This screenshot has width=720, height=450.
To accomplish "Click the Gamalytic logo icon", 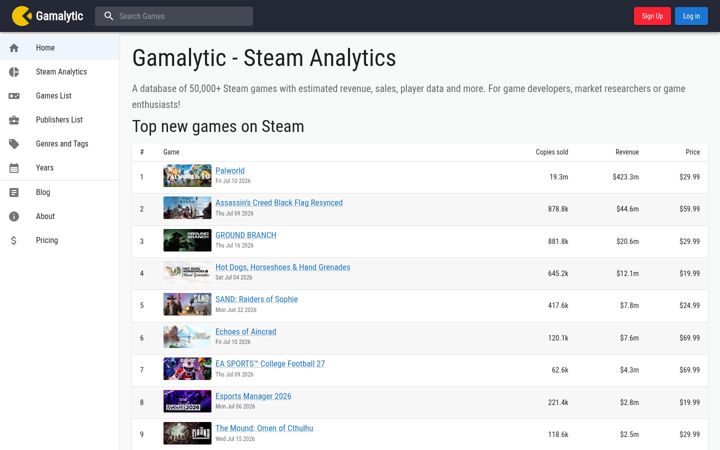I will click(22, 16).
